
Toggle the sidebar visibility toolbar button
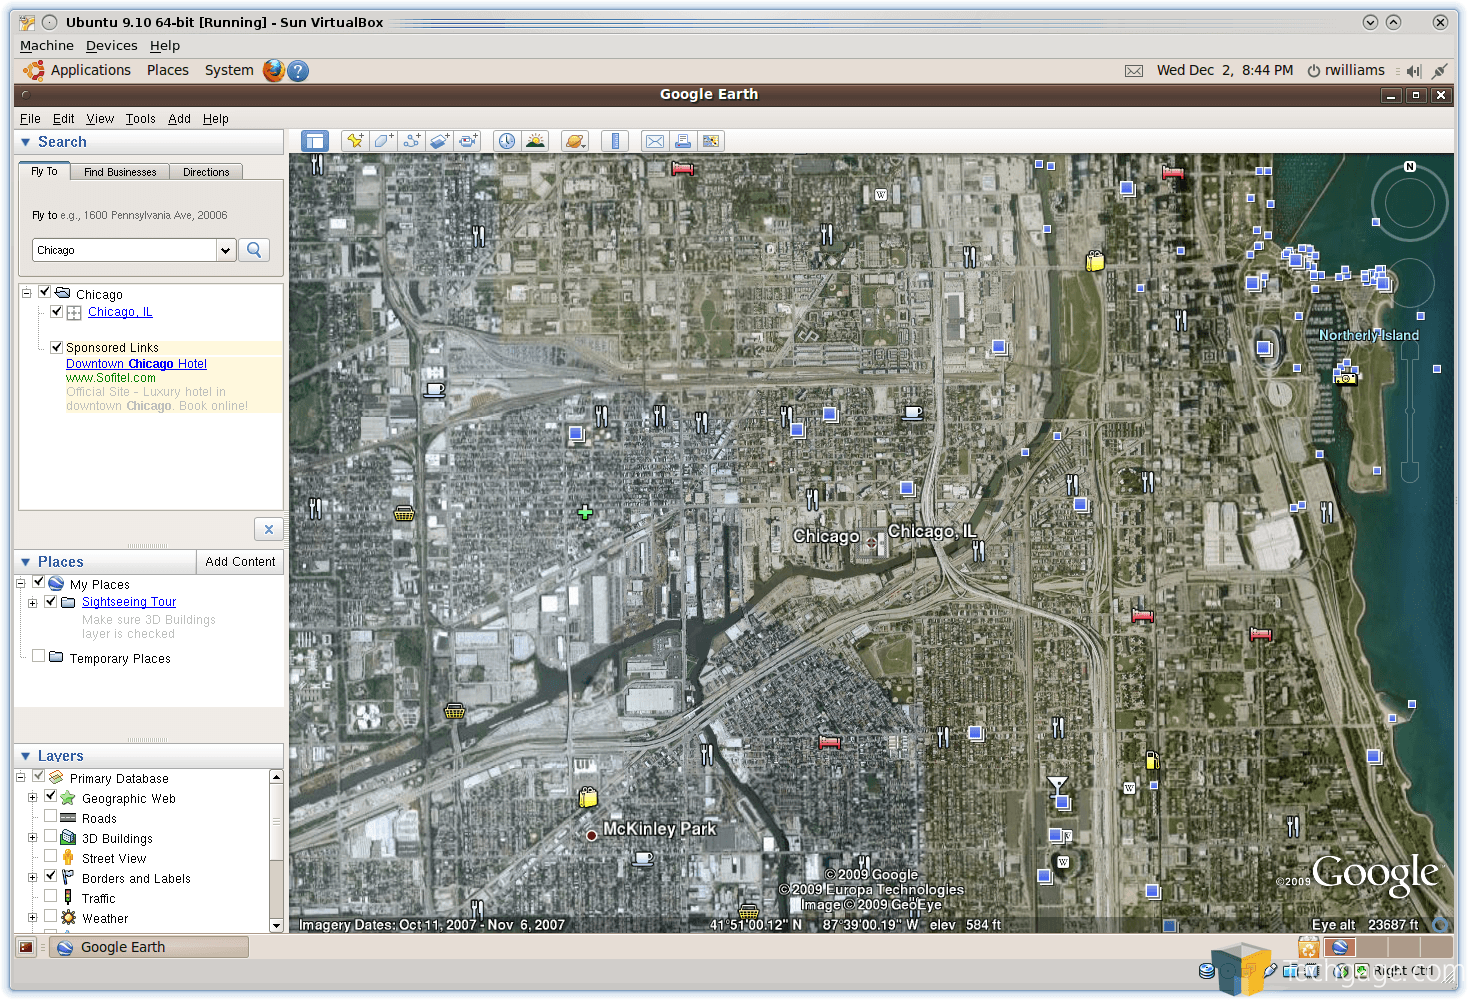tap(315, 141)
